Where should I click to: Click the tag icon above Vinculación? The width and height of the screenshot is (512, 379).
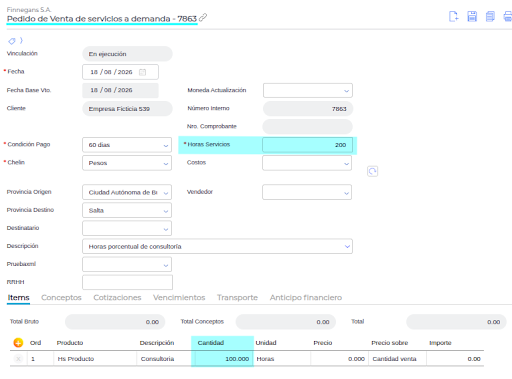coord(12,41)
